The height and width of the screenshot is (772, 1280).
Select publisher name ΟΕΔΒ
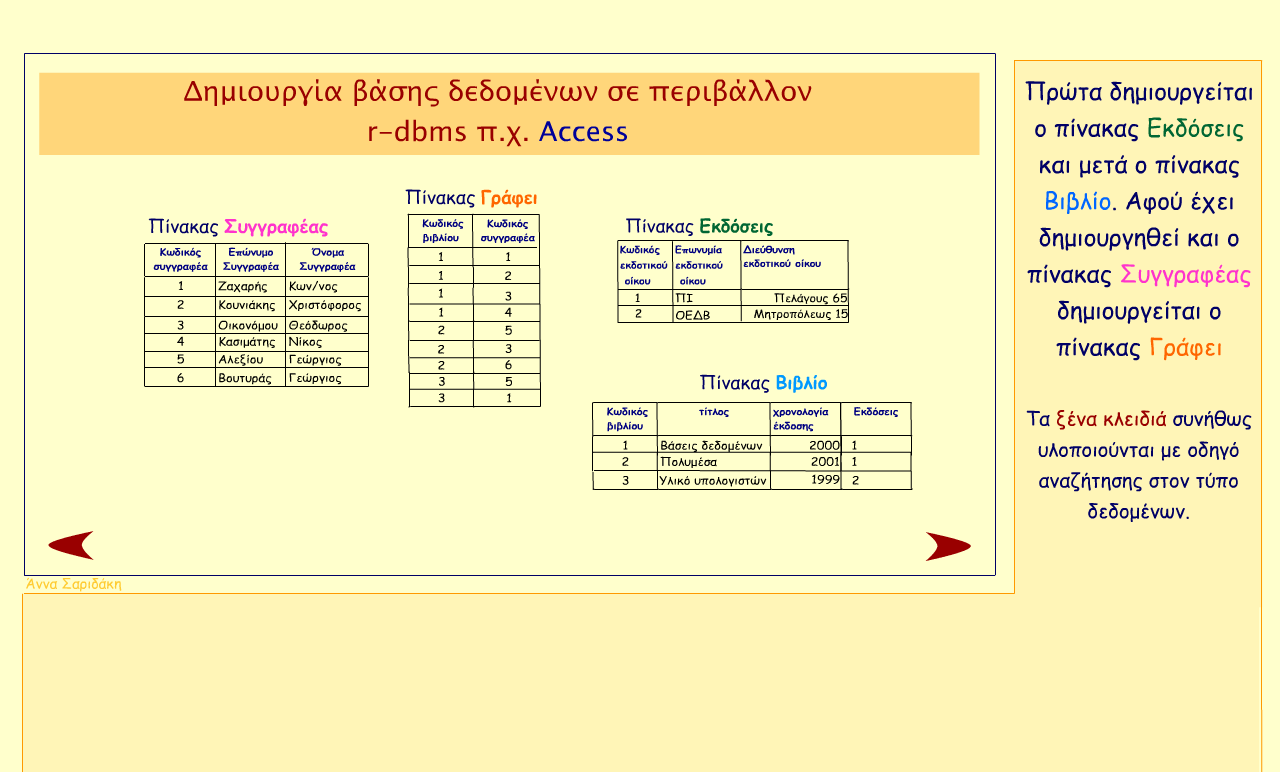(x=692, y=314)
